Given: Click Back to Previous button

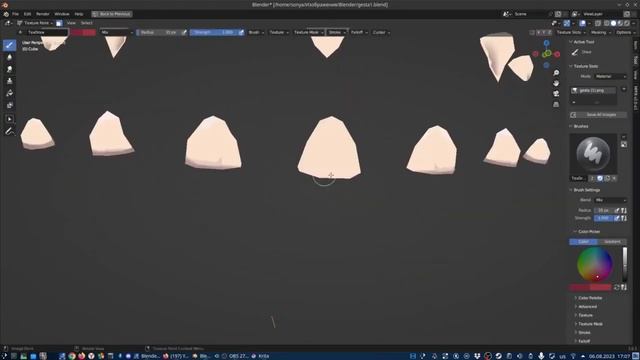Looking at the screenshot, I should [x=112, y=14].
